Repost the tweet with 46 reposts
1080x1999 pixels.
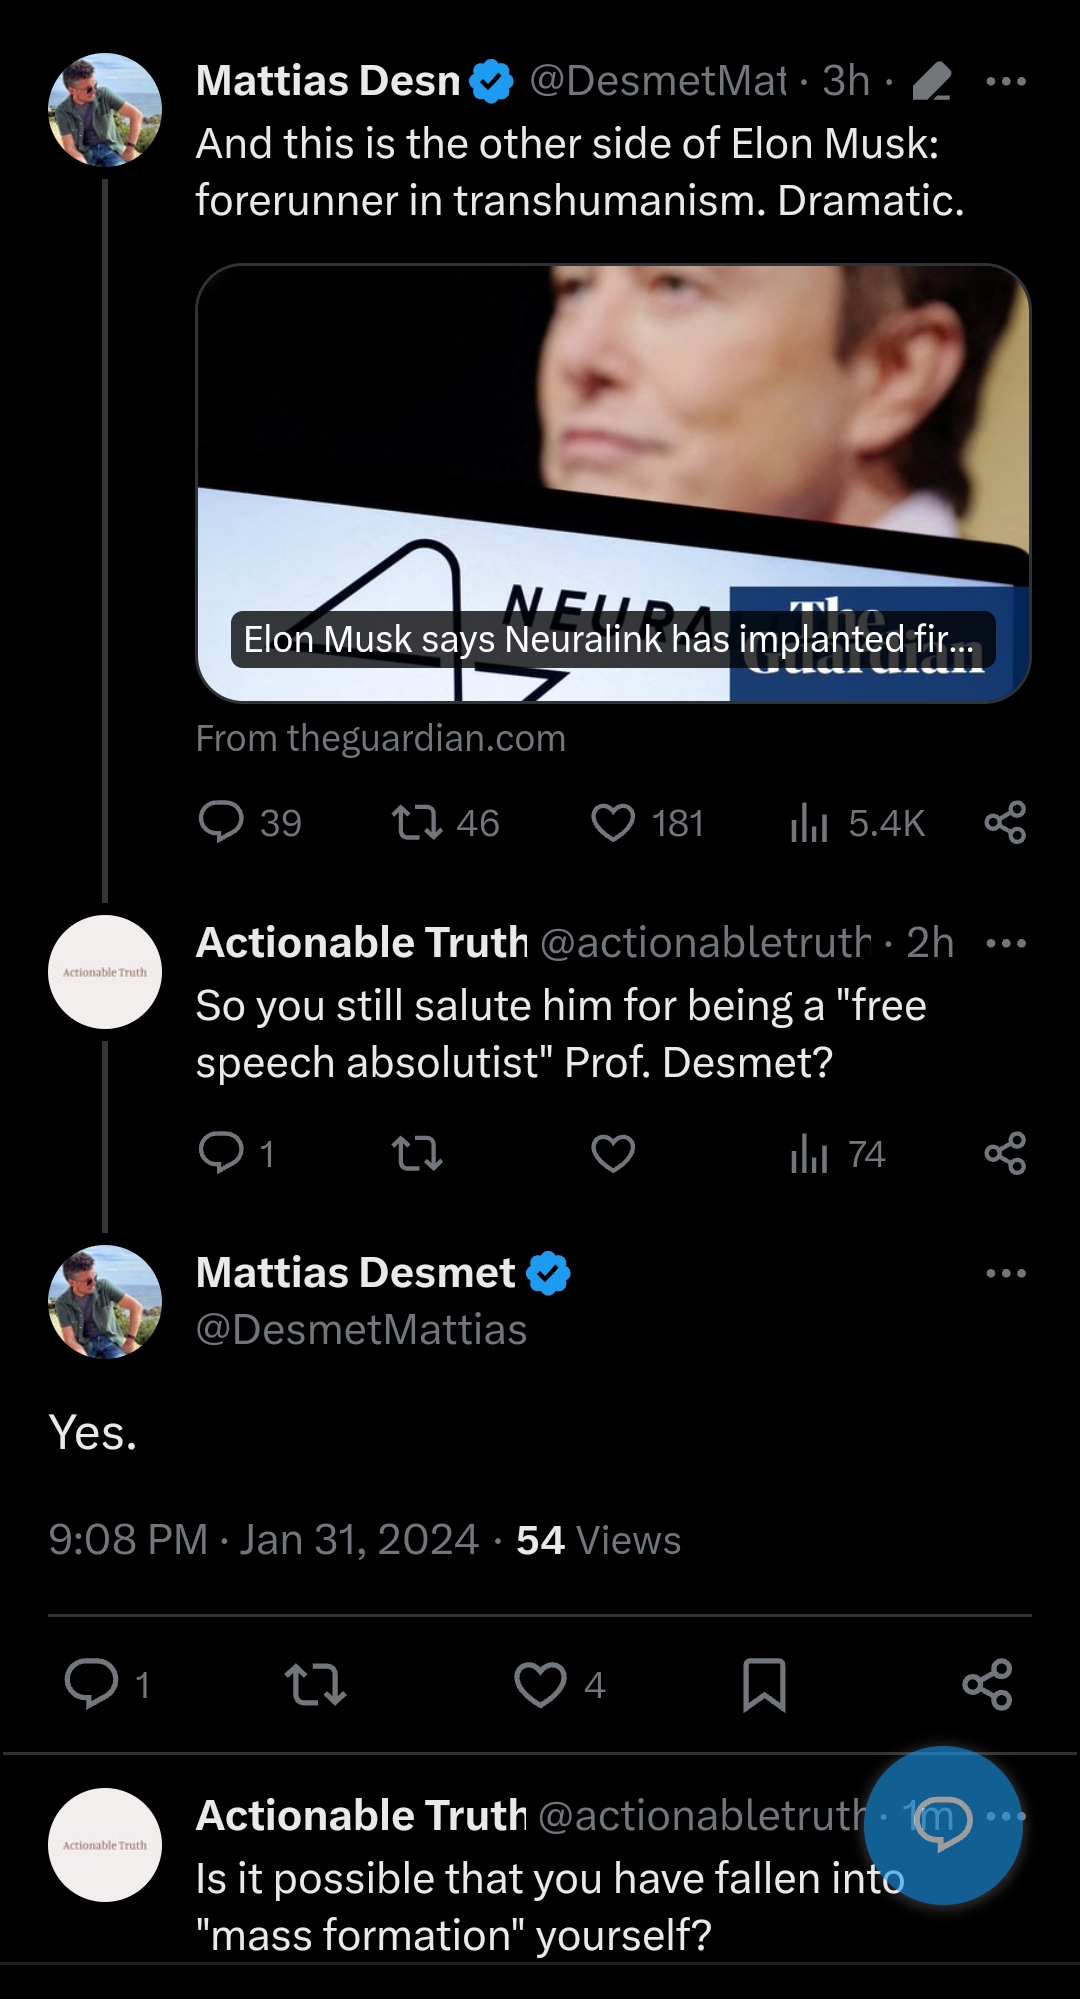tap(417, 823)
